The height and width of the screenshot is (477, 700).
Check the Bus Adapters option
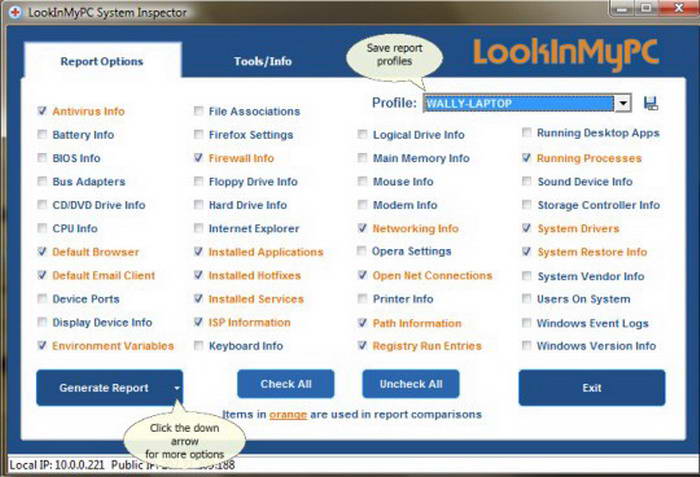point(42,181)
